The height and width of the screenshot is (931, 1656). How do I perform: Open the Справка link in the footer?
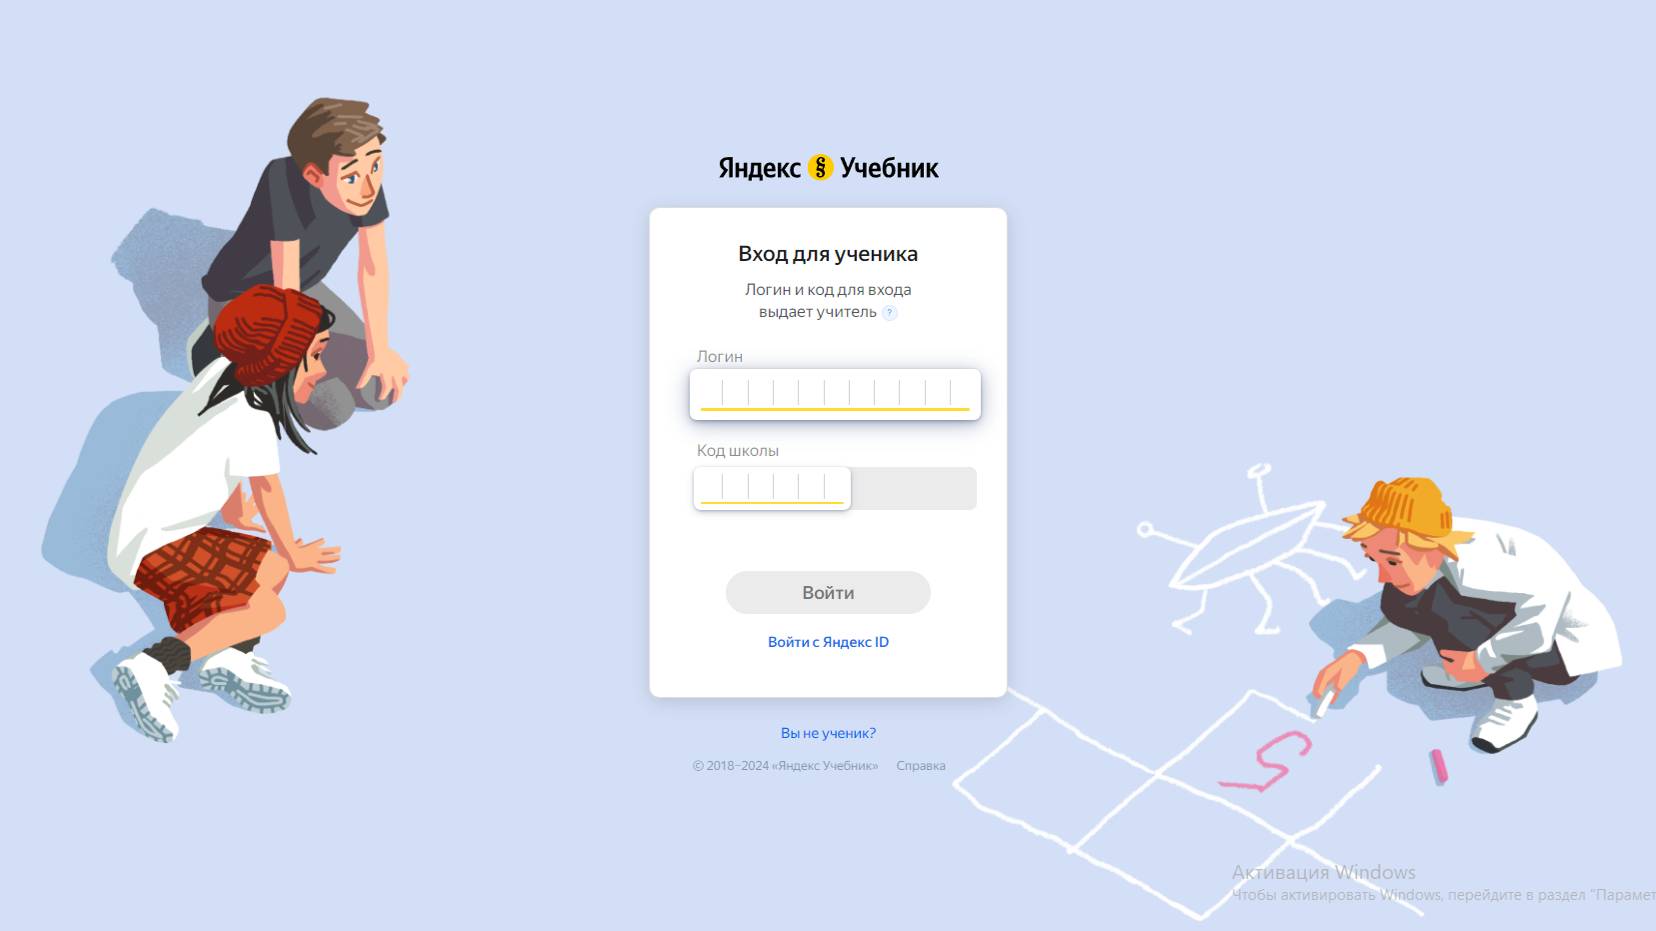point(921,766)
